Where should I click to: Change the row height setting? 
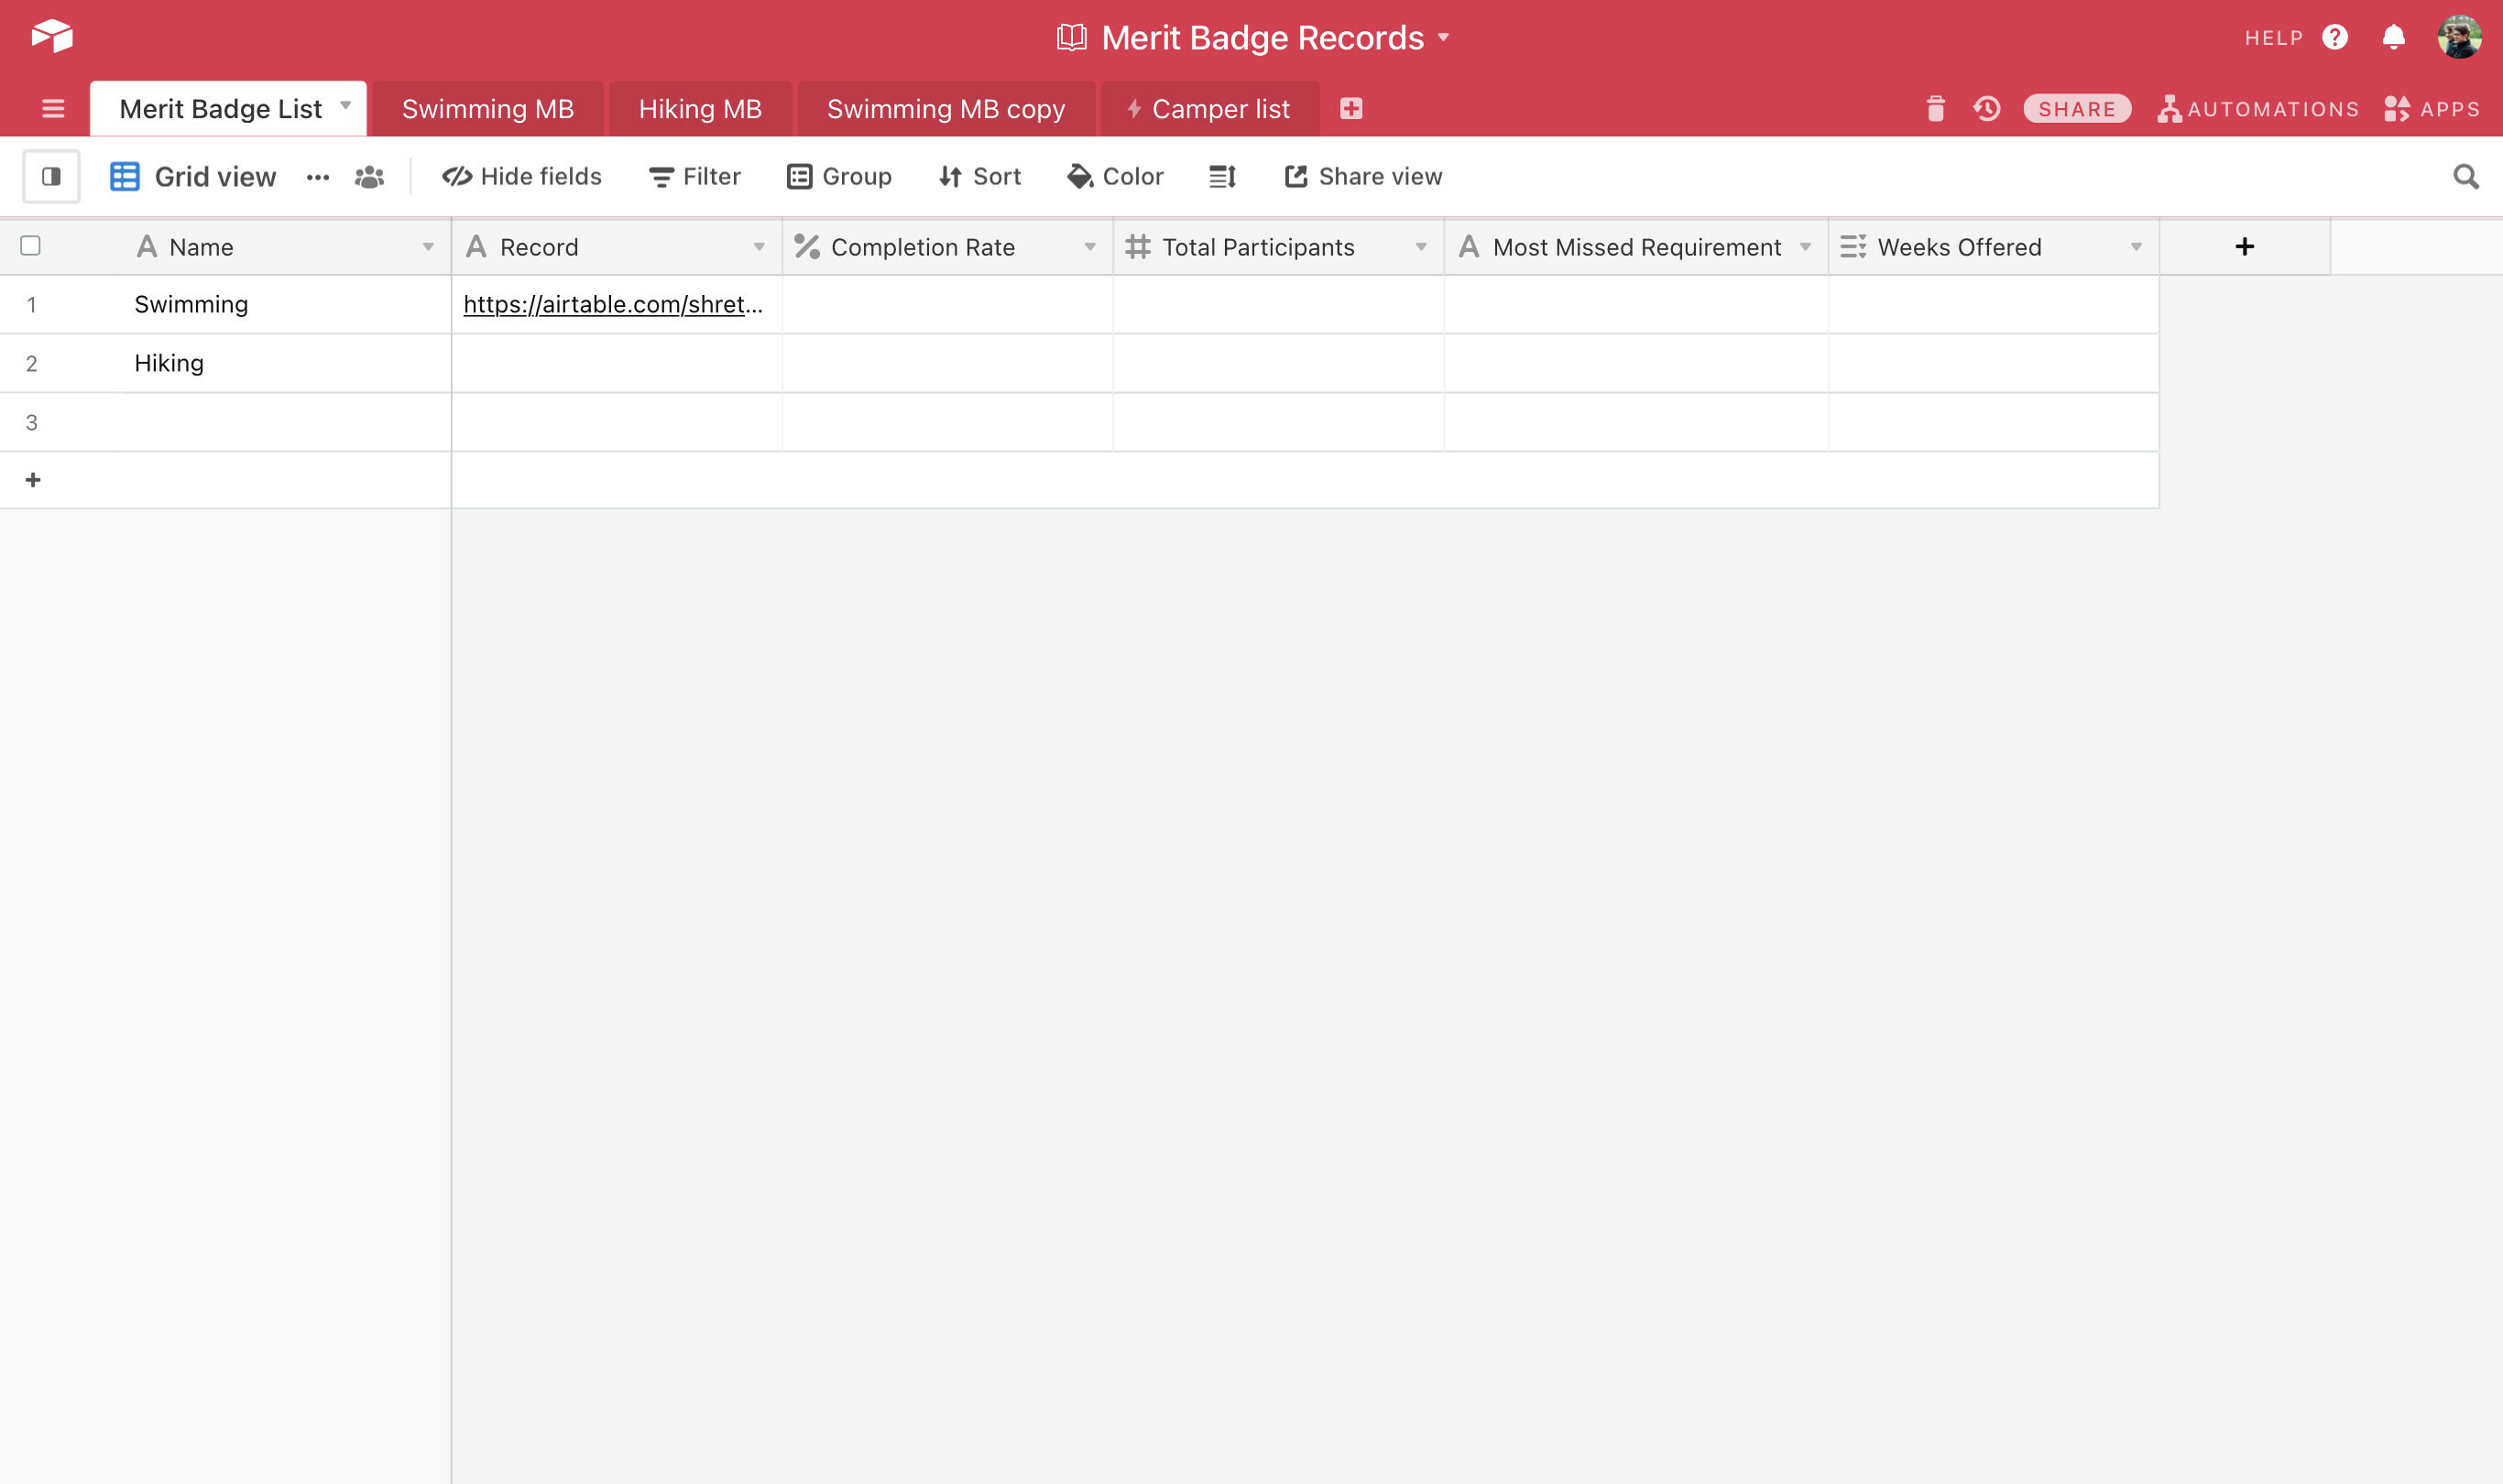click(1223, 177)
